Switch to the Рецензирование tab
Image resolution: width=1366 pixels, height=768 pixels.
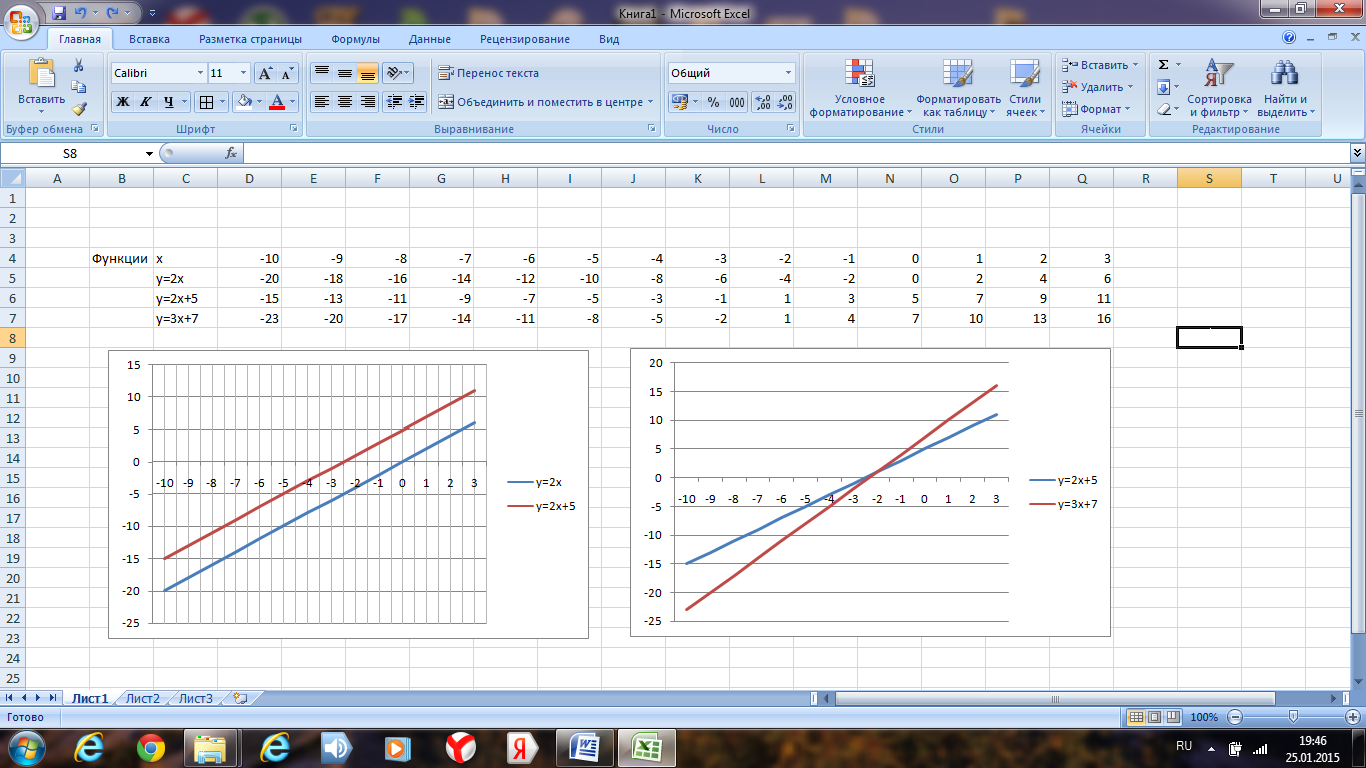point(525,39)
